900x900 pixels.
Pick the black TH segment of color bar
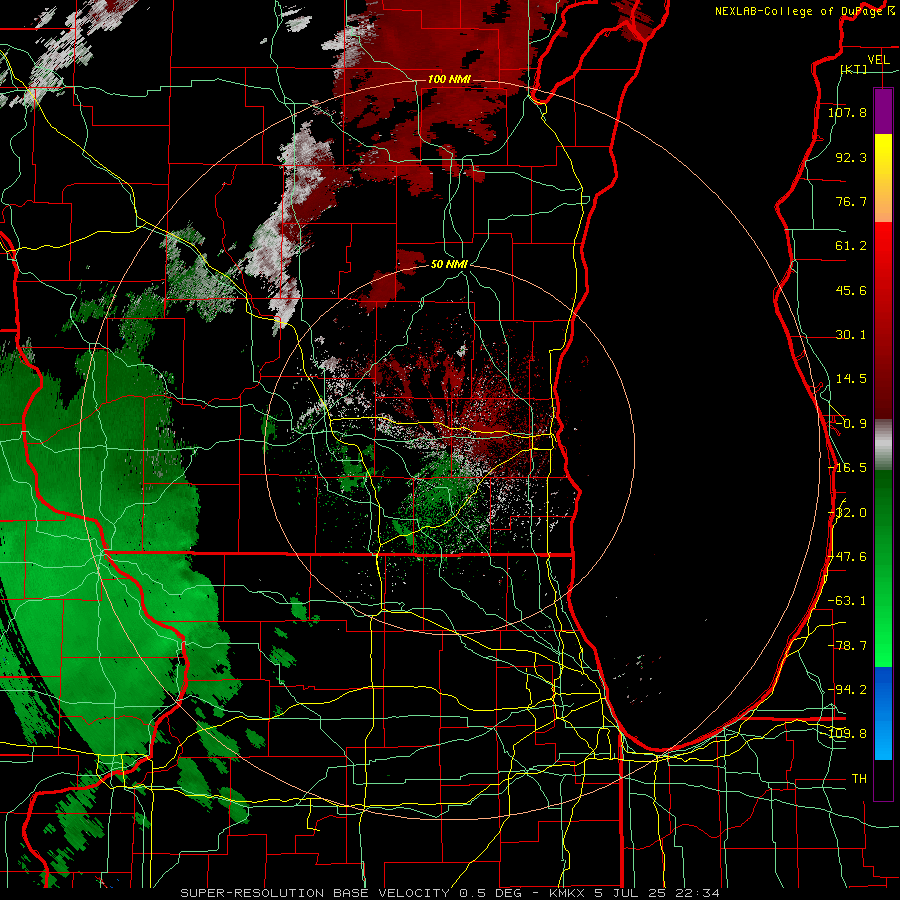click(x=883, y=779)
